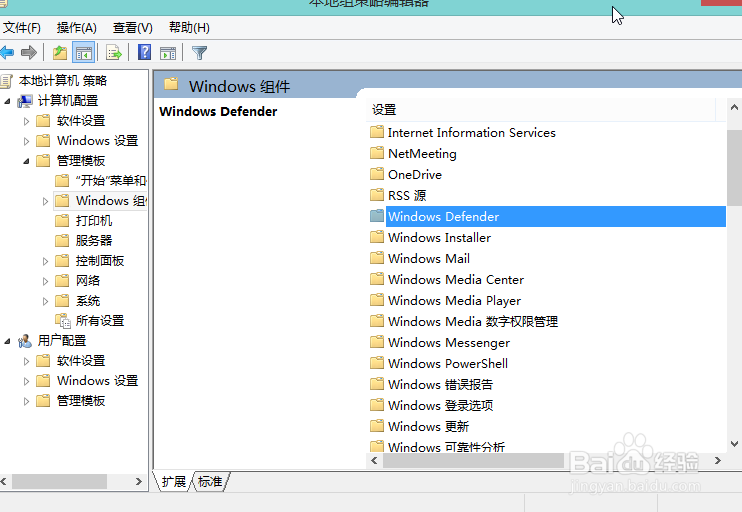Select Windows Media Player entry
This screenshot has height=512, width=742.
454,300
